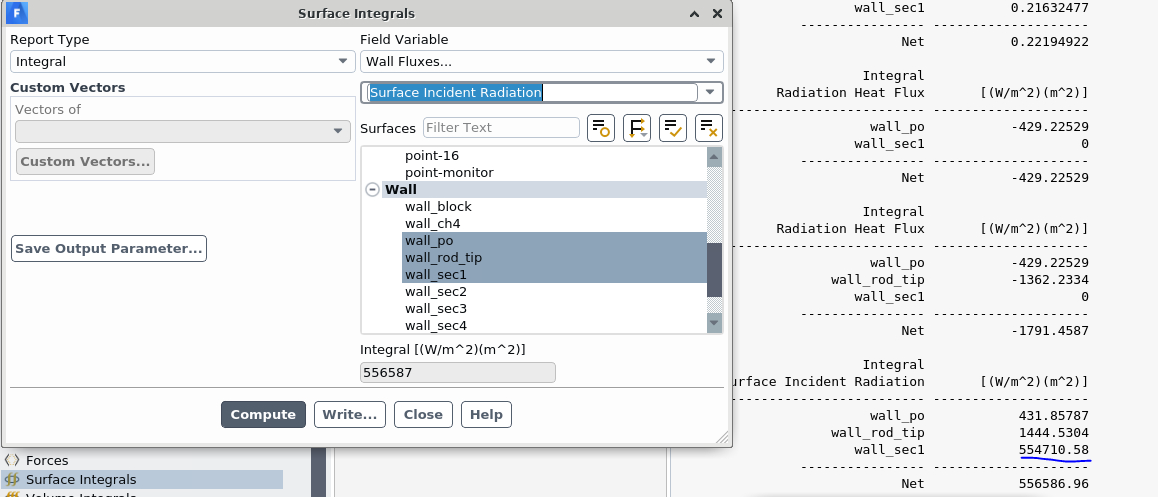Viewport: 1158px width, 497px height.
Task: Close the Surface Integrals dialog using title X
Action: [717, 14]
